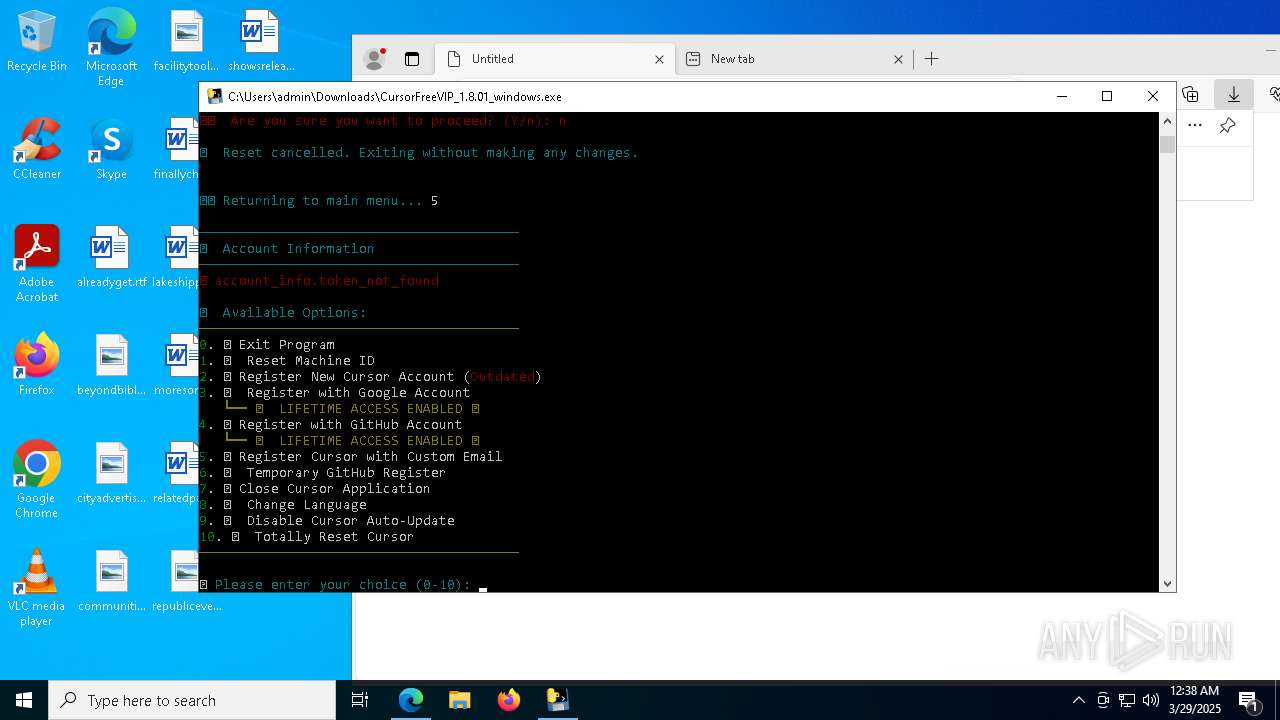
Task: Launch Microsoft Edge desktop shortcut
Action: coord(111,48)
